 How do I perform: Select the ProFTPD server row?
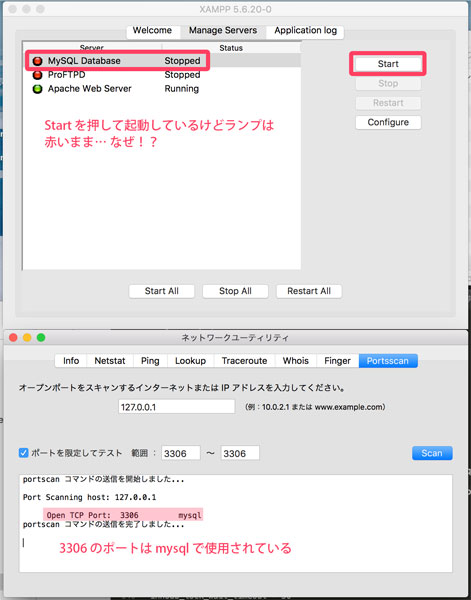(162, 75)
